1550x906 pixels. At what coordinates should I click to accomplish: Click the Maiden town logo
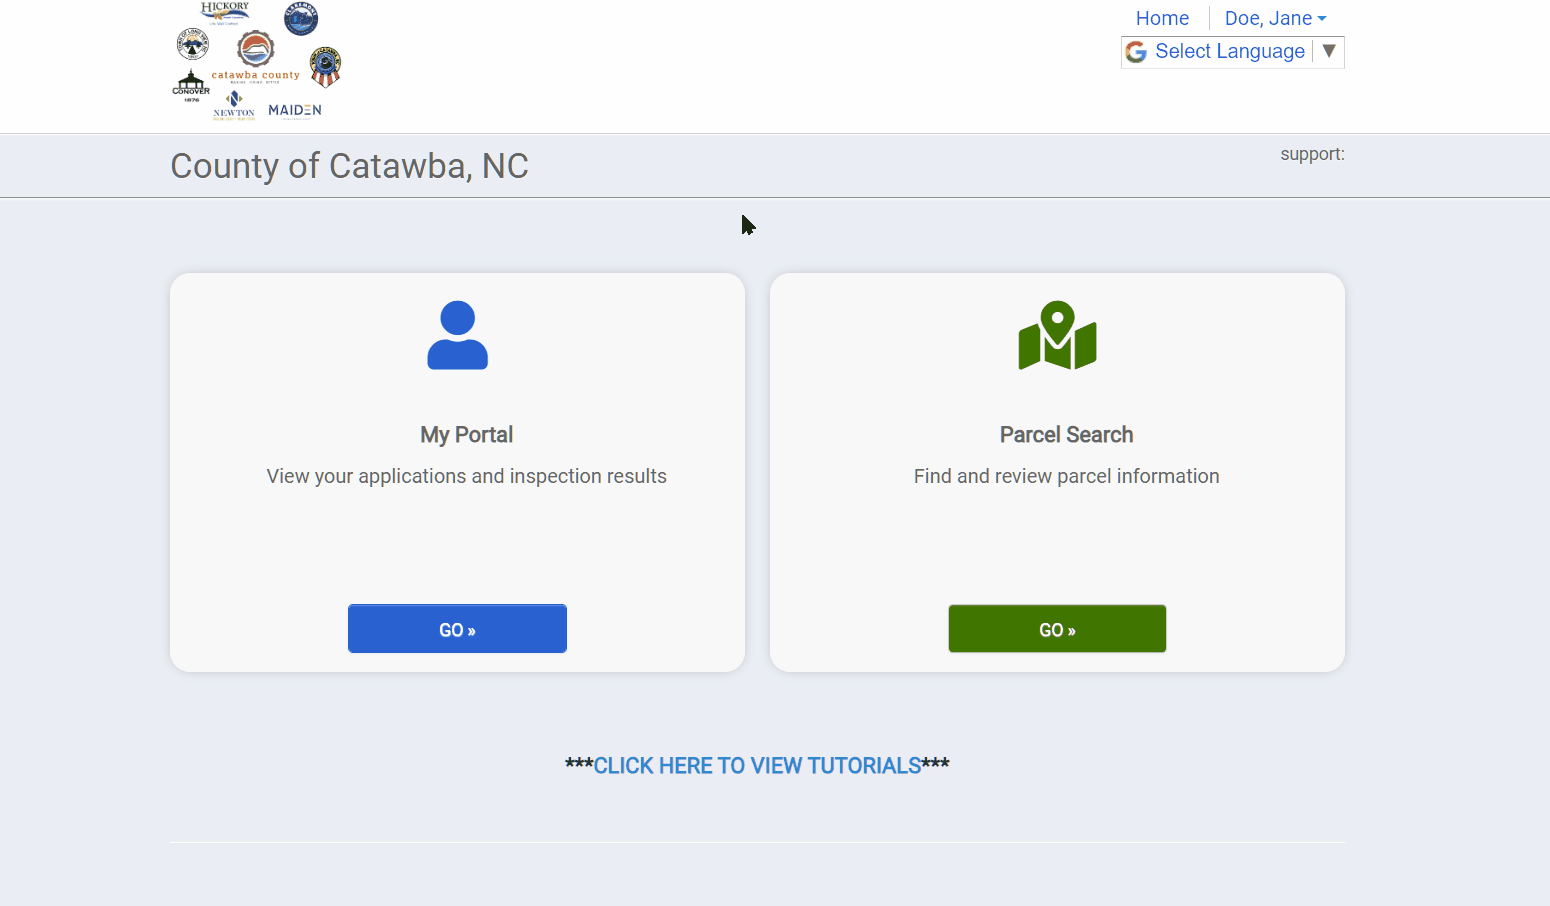click(x=296, y=109)
